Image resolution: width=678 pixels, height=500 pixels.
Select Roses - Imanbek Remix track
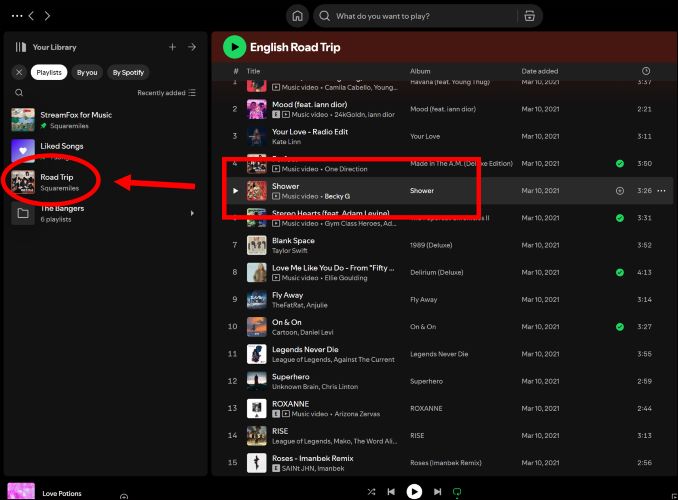pos(313,458)
